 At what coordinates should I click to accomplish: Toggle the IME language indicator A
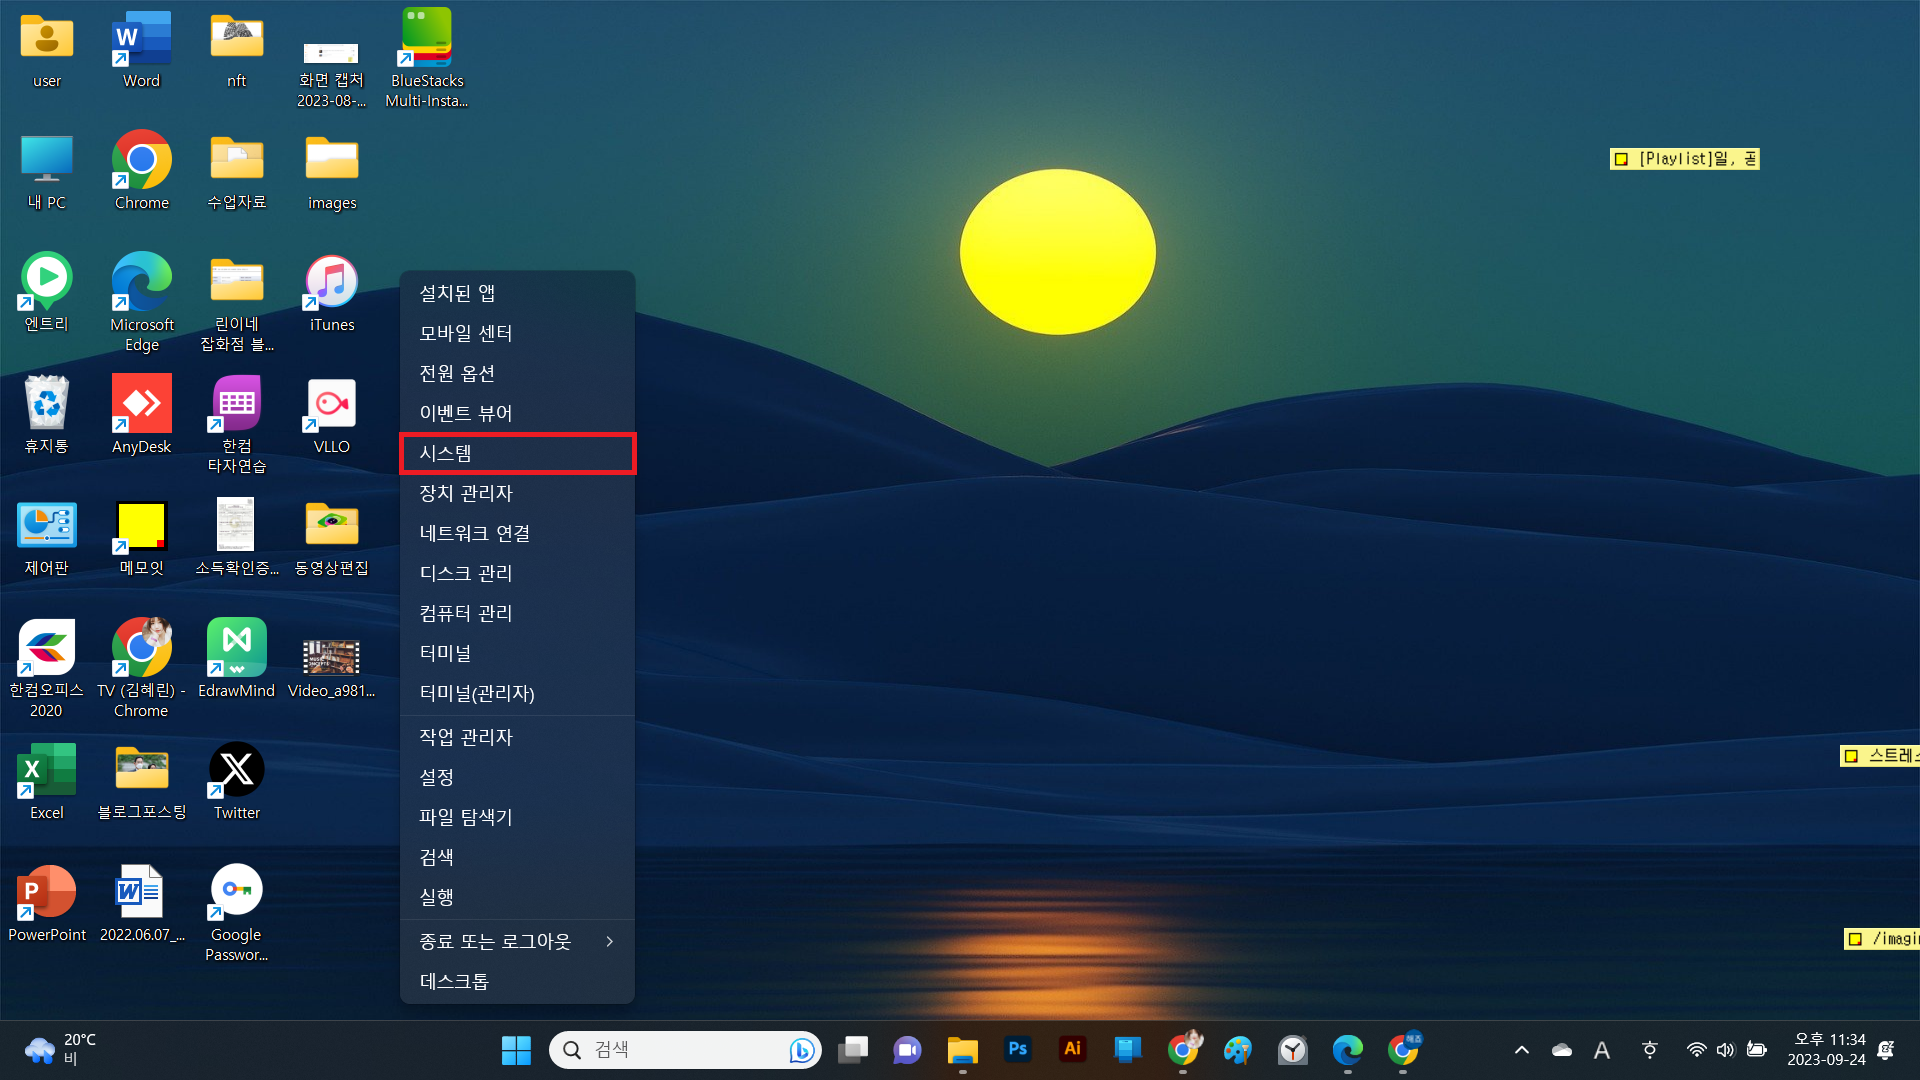point(1601,1050)
